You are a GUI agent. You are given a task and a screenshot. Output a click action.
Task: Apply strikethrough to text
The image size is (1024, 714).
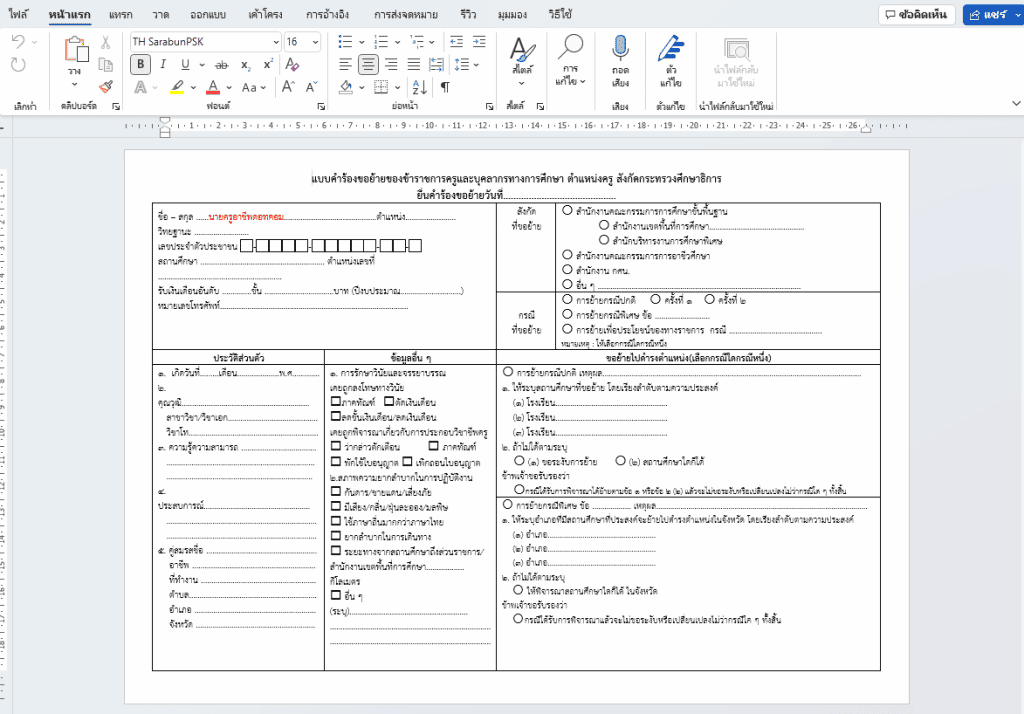pos(222,65)
